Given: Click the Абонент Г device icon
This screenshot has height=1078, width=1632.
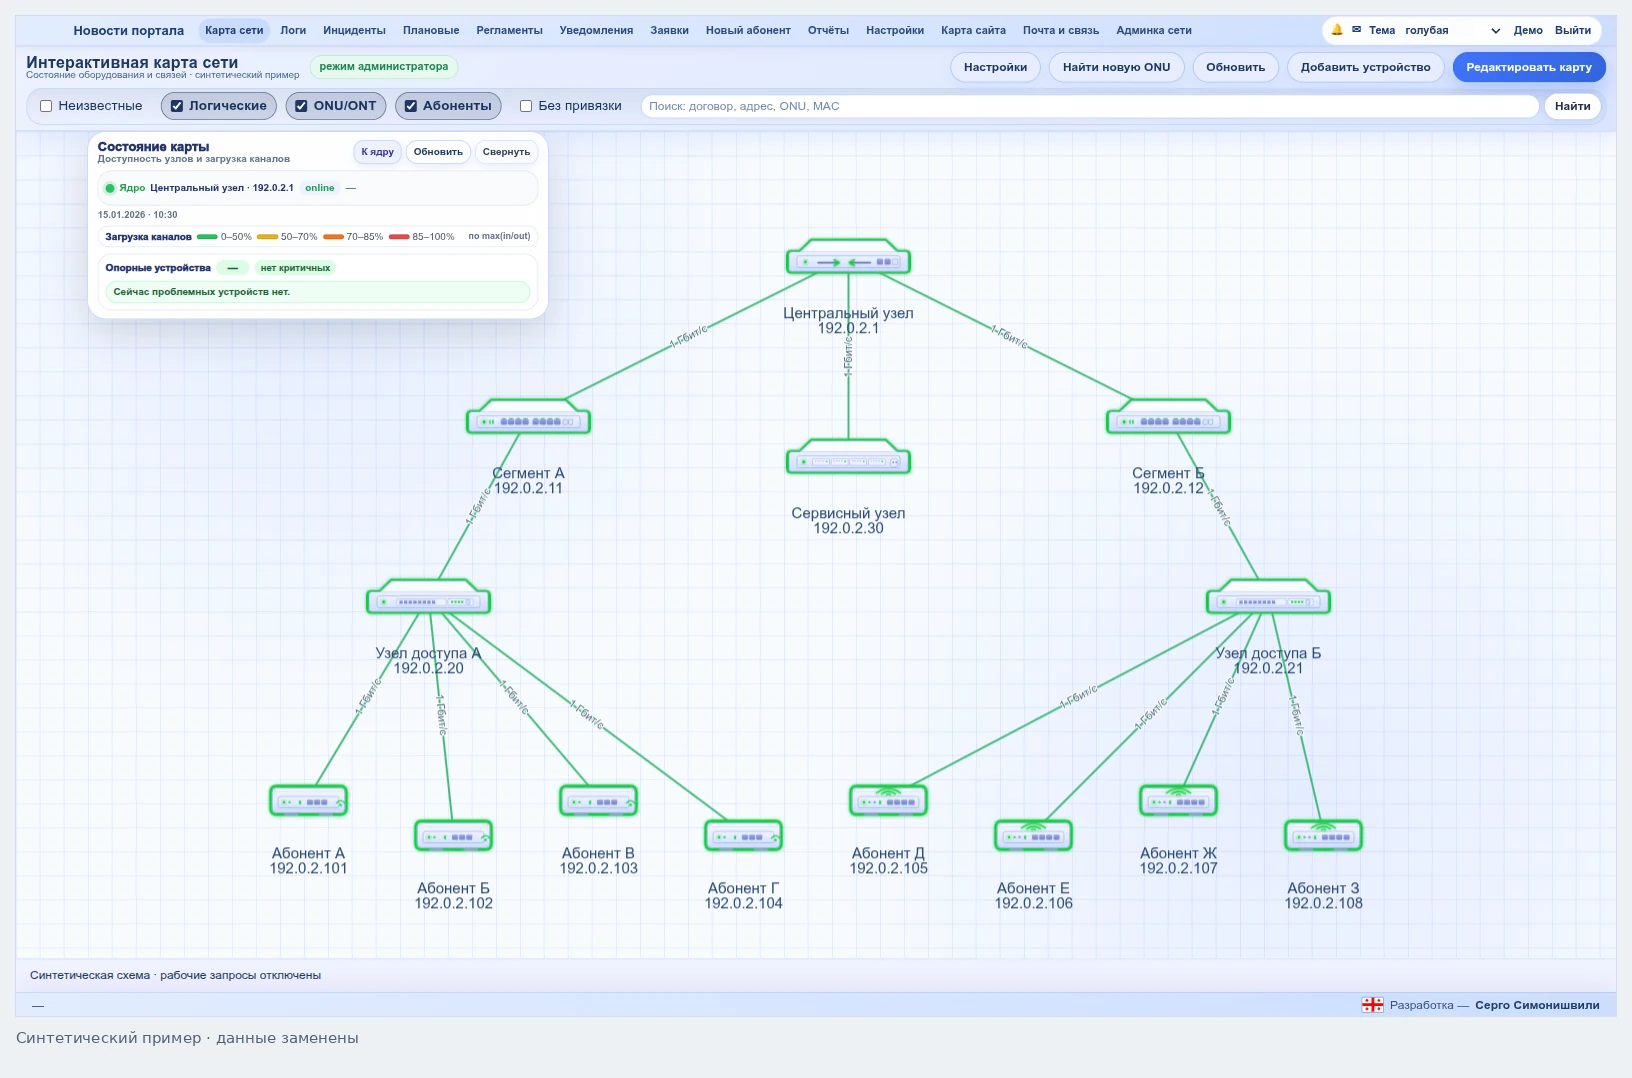Looking at the screenshot, I should click(x=743, y=835).
